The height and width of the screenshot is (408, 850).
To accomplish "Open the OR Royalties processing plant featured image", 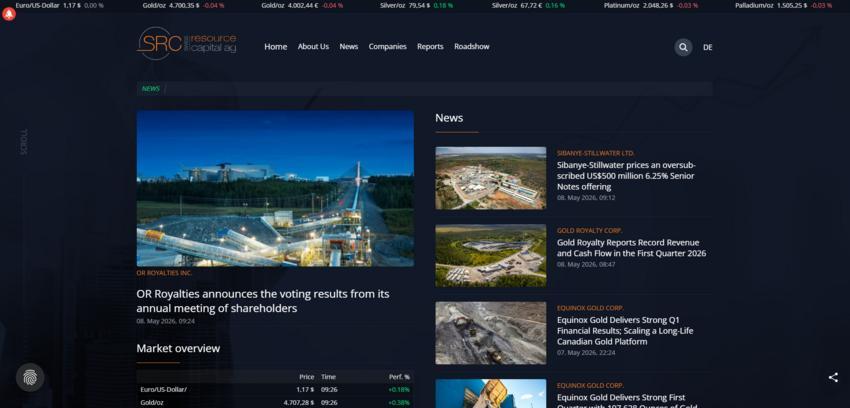I will 275,189.
